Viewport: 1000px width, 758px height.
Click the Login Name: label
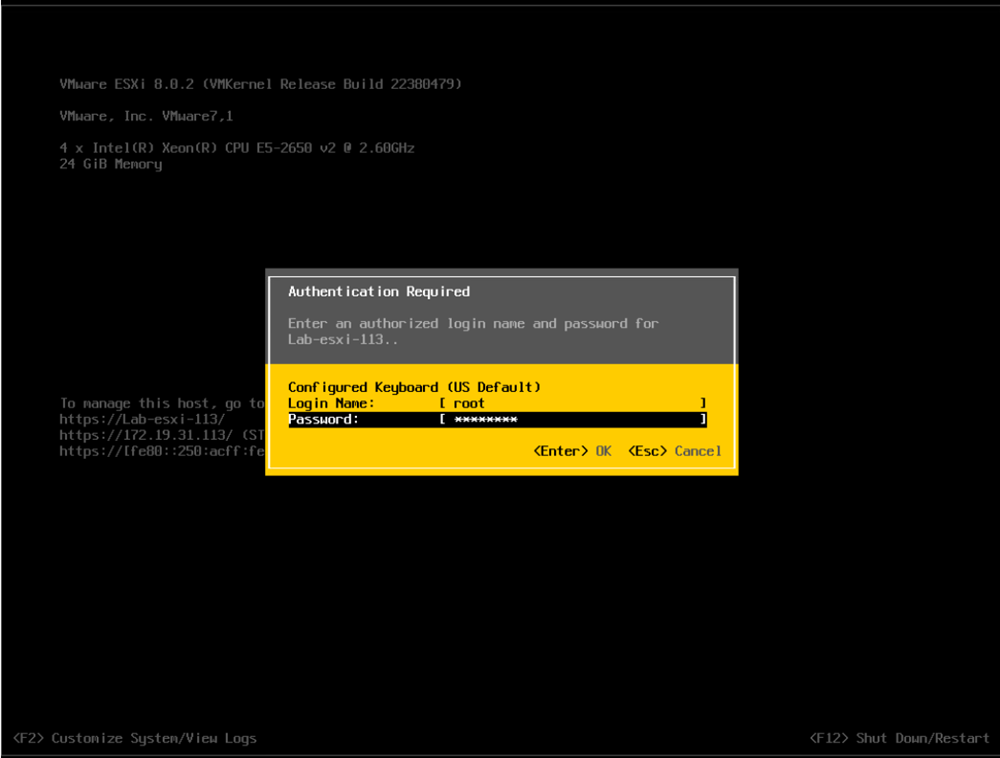pyautogui.click(x=331, y=403)
